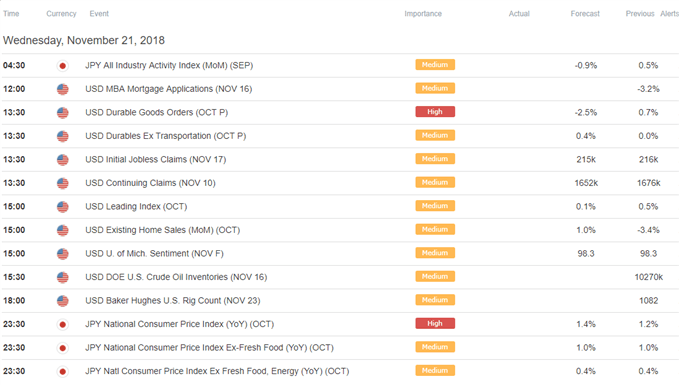Click the 12:00 time cell
The image size is (679, 385).
point(14,89)
